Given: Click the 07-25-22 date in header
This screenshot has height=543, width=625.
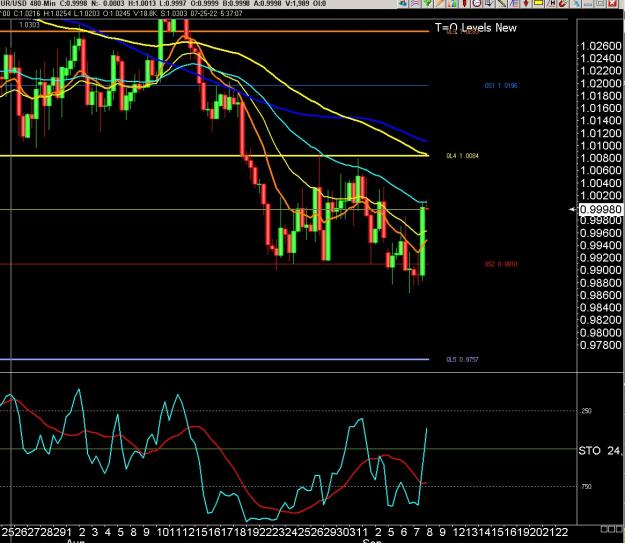Looking at the screenshot, I should click(204, 14).
